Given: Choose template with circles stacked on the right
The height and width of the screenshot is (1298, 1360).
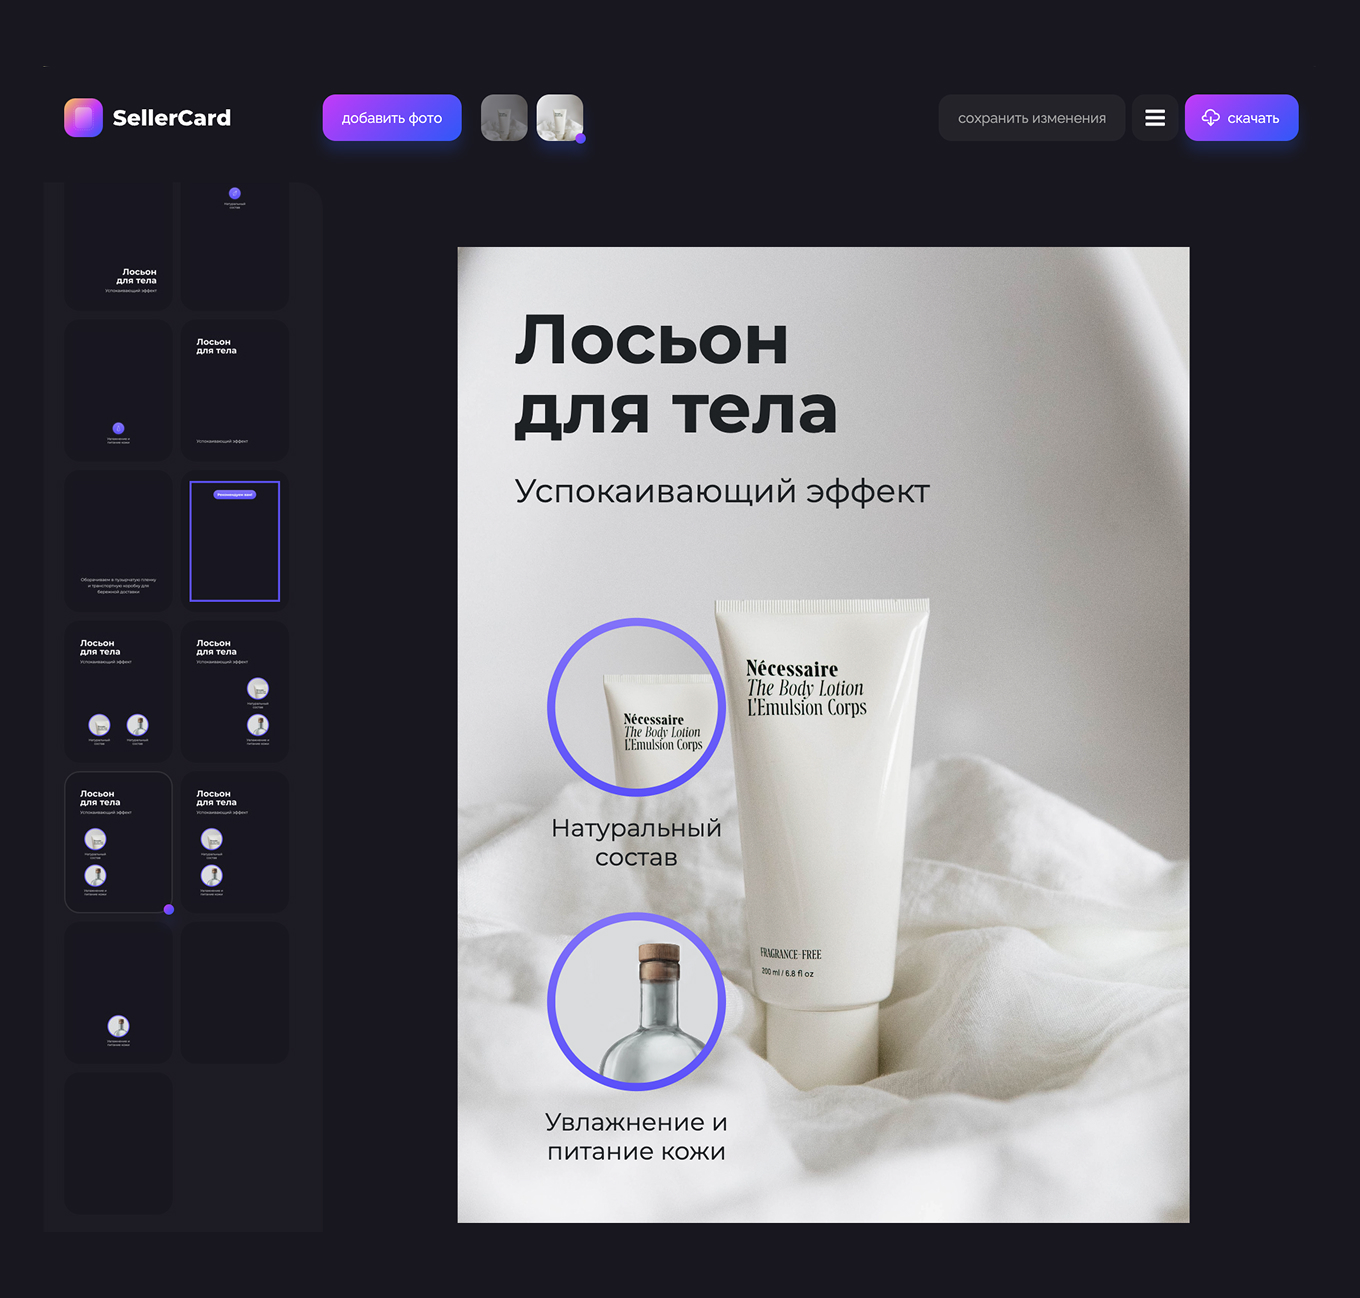Looking at the screenshot, I should point(235,692).
